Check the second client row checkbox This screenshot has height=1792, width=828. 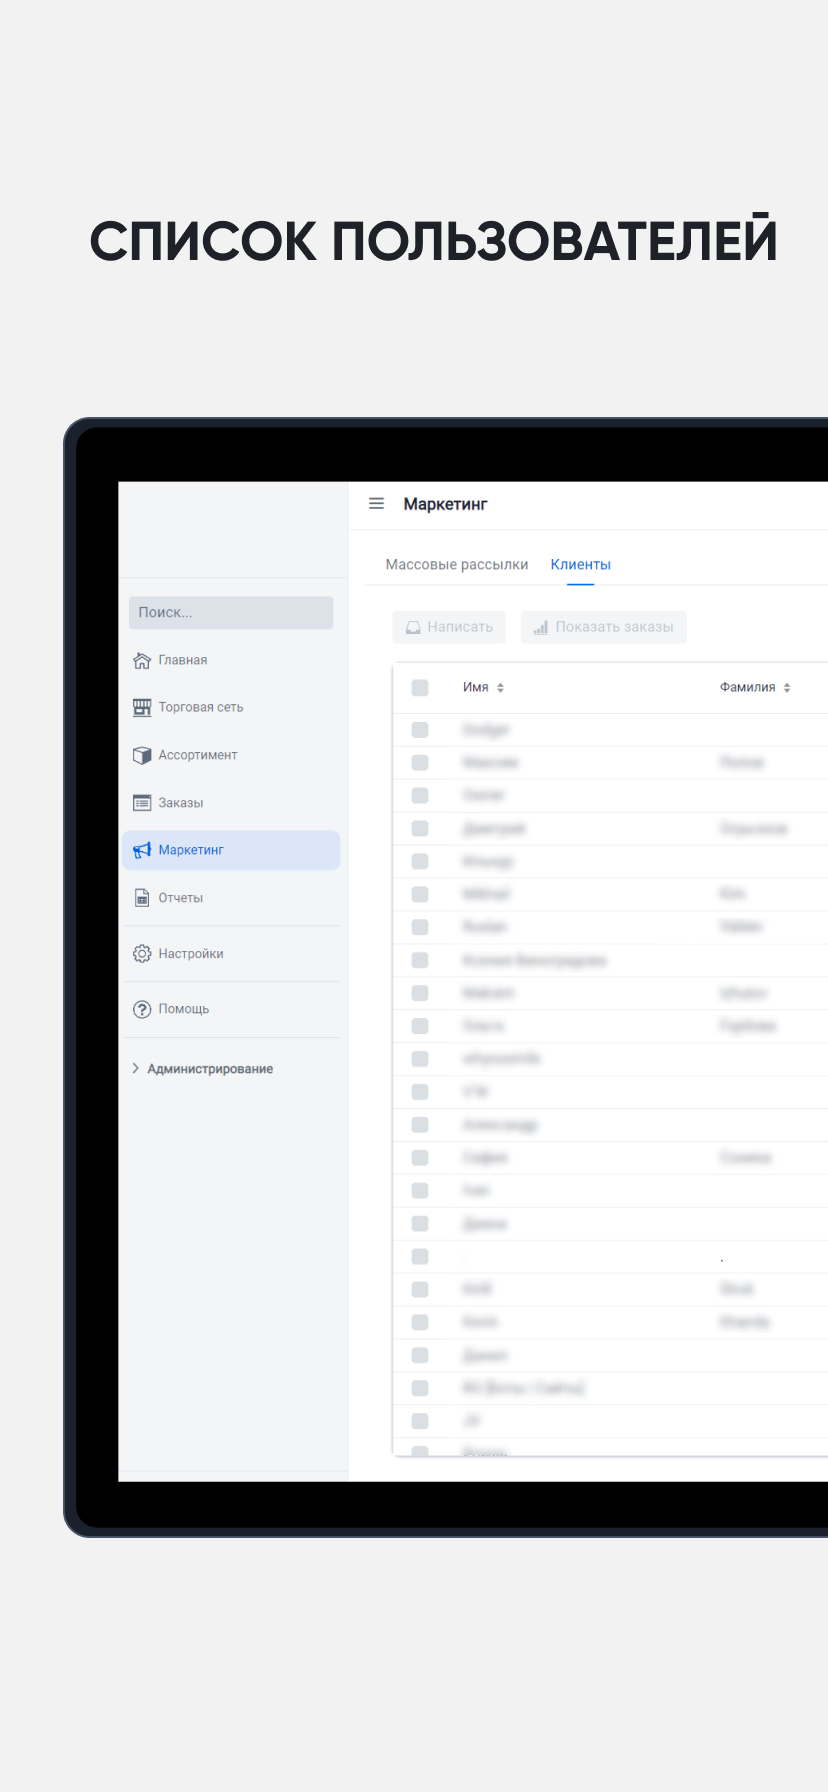420,763
